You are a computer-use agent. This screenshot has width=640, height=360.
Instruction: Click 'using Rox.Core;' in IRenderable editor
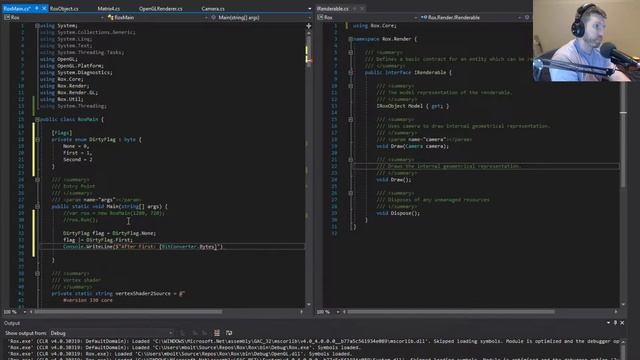(x=374, y=26)
